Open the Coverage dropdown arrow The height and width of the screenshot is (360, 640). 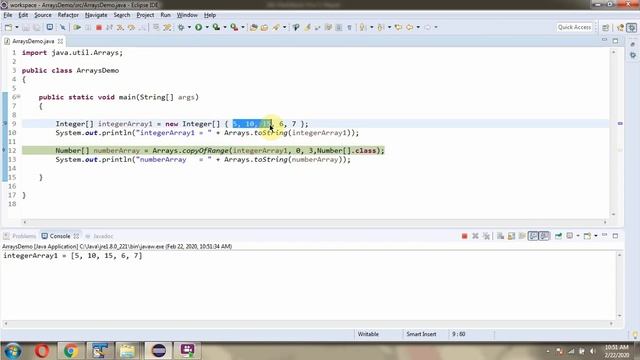click(225, 27)
